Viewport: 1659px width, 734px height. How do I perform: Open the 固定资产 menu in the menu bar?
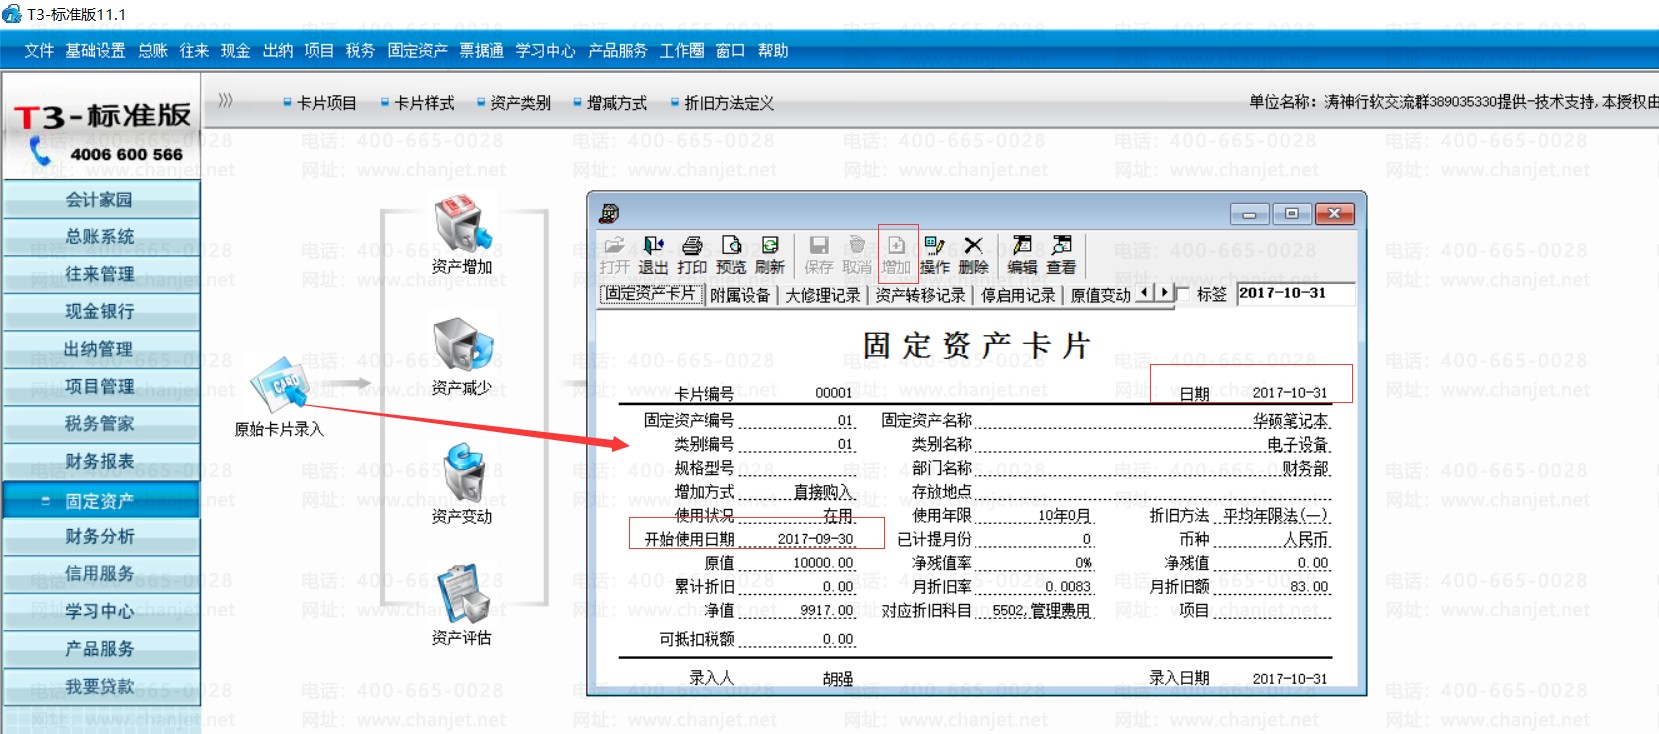pyautogui.click(x=418, y=51)
